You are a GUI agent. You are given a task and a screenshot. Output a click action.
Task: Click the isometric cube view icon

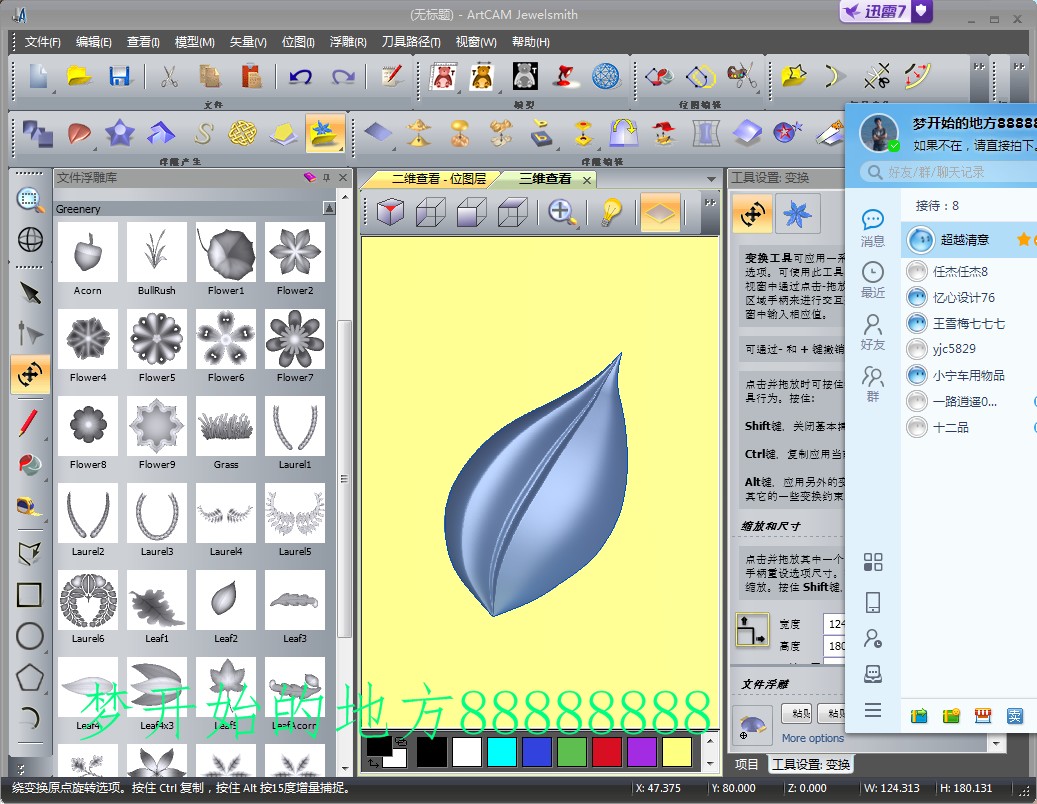[390, 213]
